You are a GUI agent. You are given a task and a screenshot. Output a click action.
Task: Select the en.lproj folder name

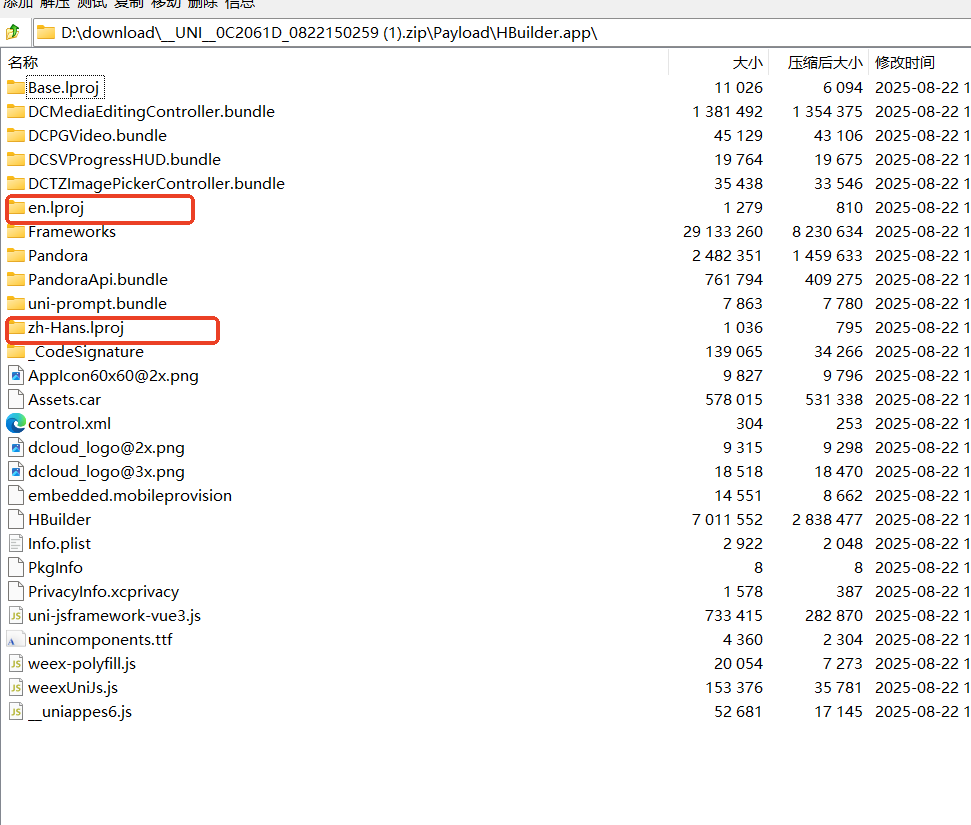[x=56, y=208]
